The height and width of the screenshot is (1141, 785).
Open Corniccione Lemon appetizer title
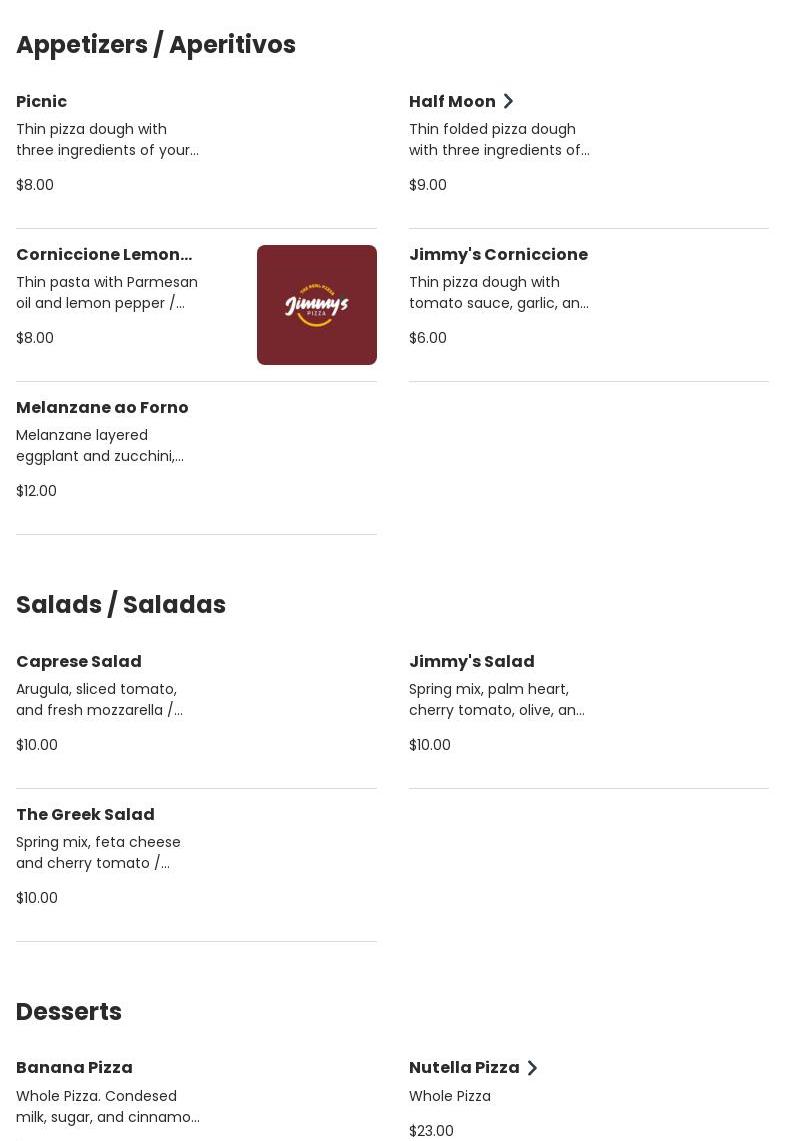pos(104,254)
